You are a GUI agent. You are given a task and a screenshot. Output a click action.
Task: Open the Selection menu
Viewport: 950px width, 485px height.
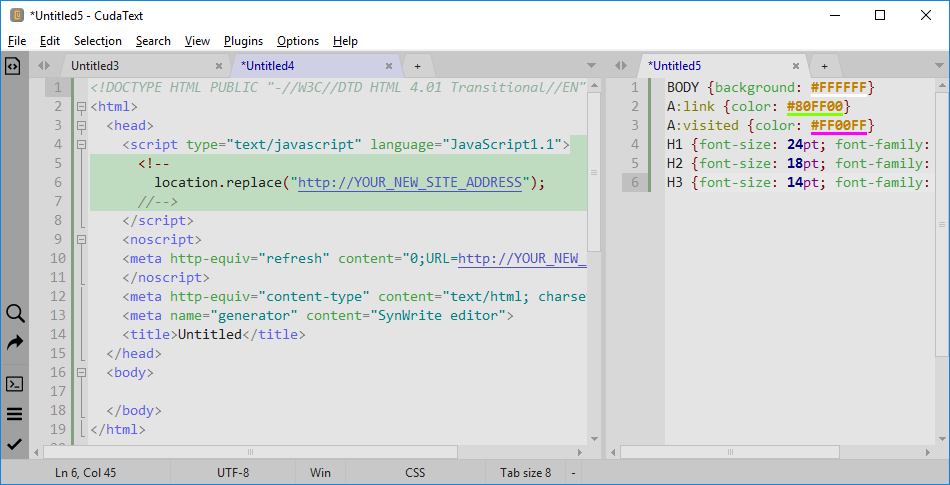98,41
